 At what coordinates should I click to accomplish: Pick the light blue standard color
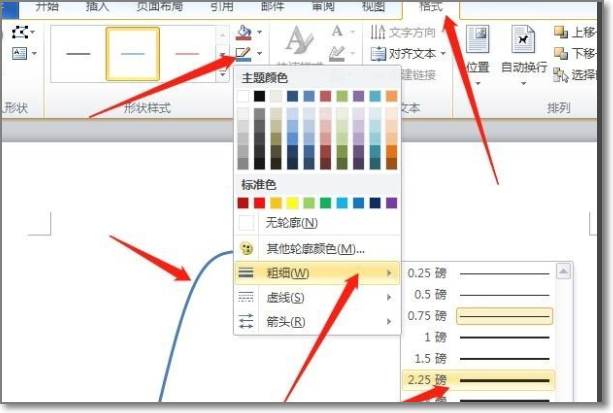[342, 203]
